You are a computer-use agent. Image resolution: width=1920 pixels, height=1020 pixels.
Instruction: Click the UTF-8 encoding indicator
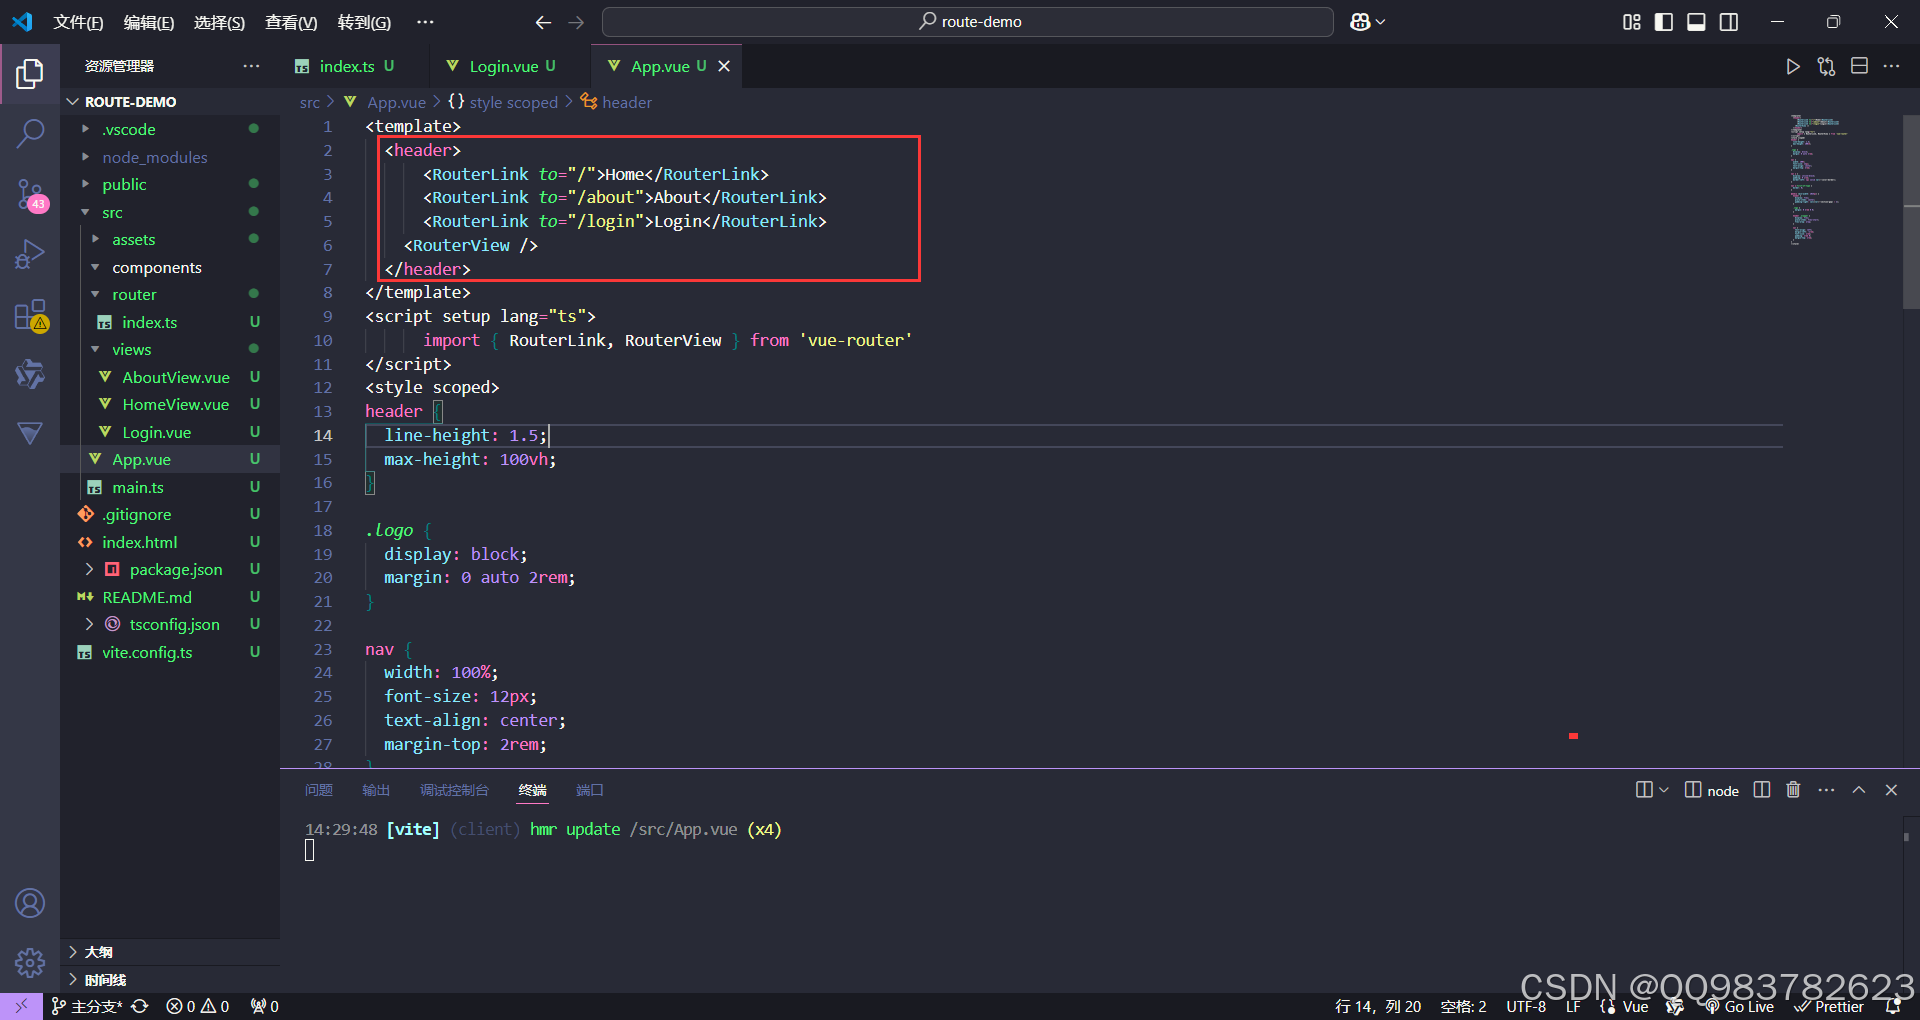[x=1526, y=1006]
